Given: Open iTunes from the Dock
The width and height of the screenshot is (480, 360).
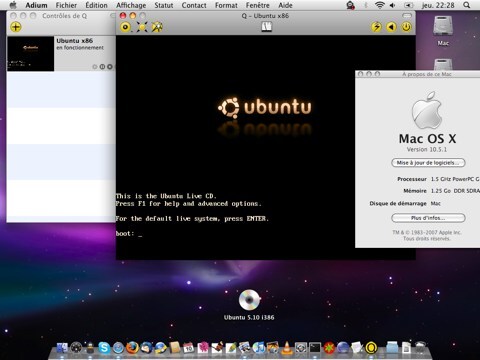Looking at the screenshot, I should 259,348.
